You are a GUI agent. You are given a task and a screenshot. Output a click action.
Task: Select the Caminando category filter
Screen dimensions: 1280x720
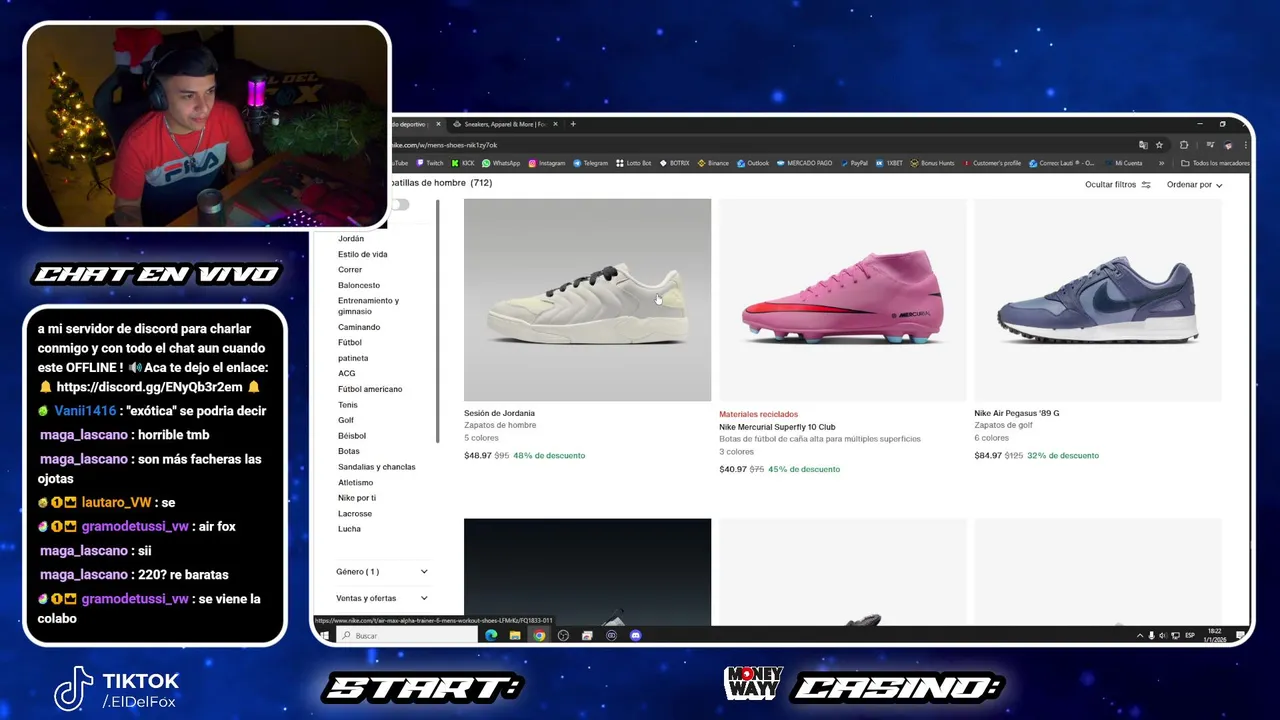pos(359,327)
